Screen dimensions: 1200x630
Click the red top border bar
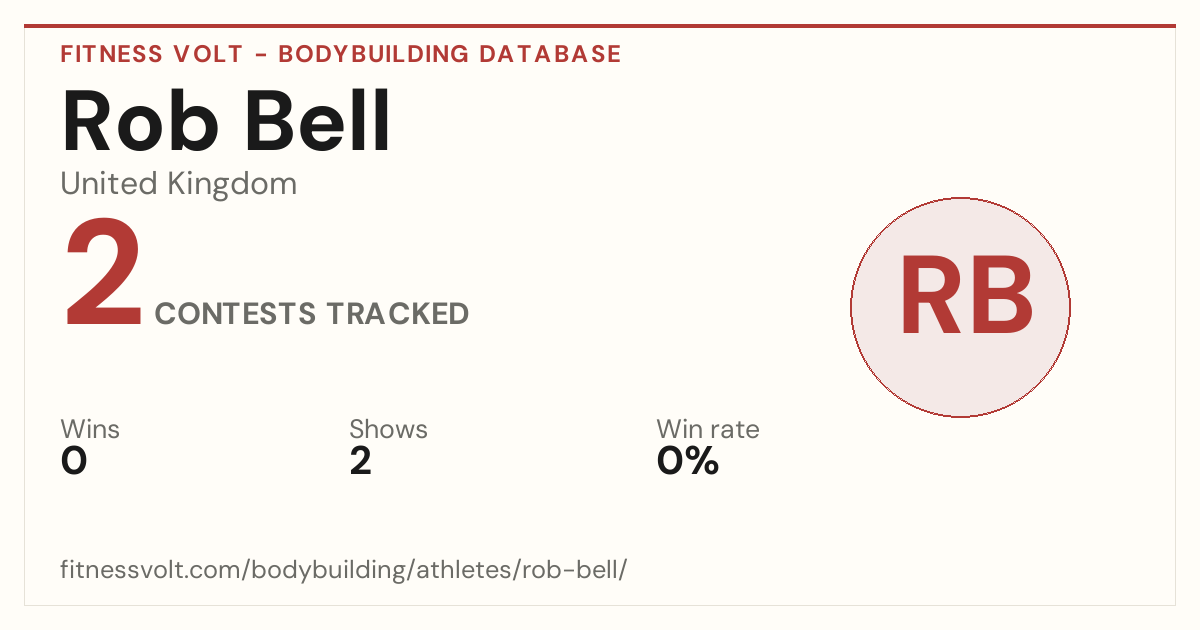tap(600, 26)
